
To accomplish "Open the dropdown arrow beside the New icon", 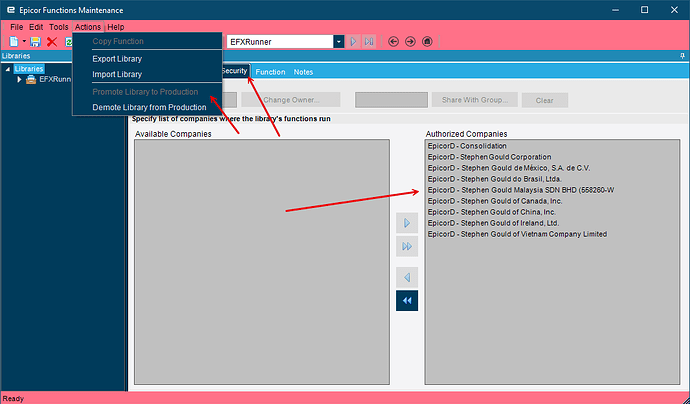I will tap(24, 41).
